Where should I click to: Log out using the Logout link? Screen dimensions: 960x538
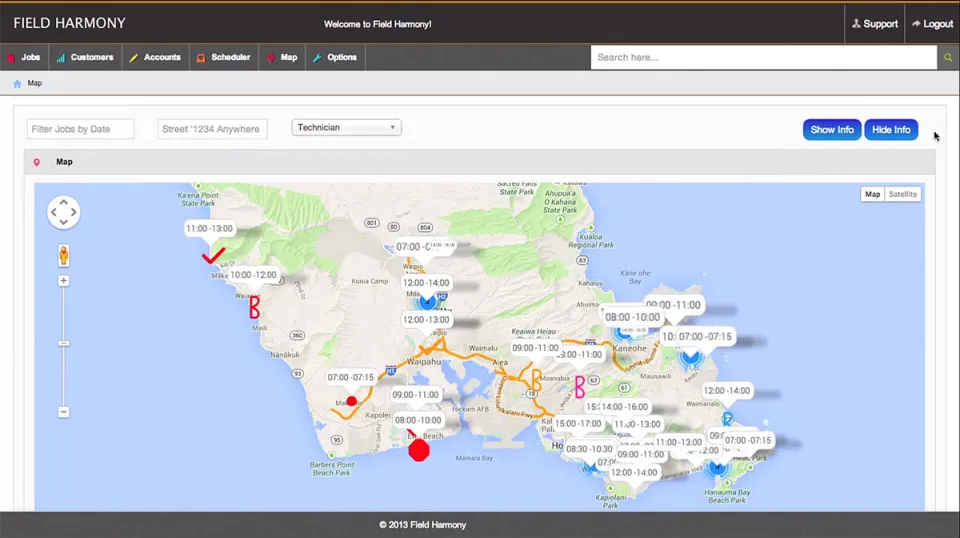click(x=932, y=24)
